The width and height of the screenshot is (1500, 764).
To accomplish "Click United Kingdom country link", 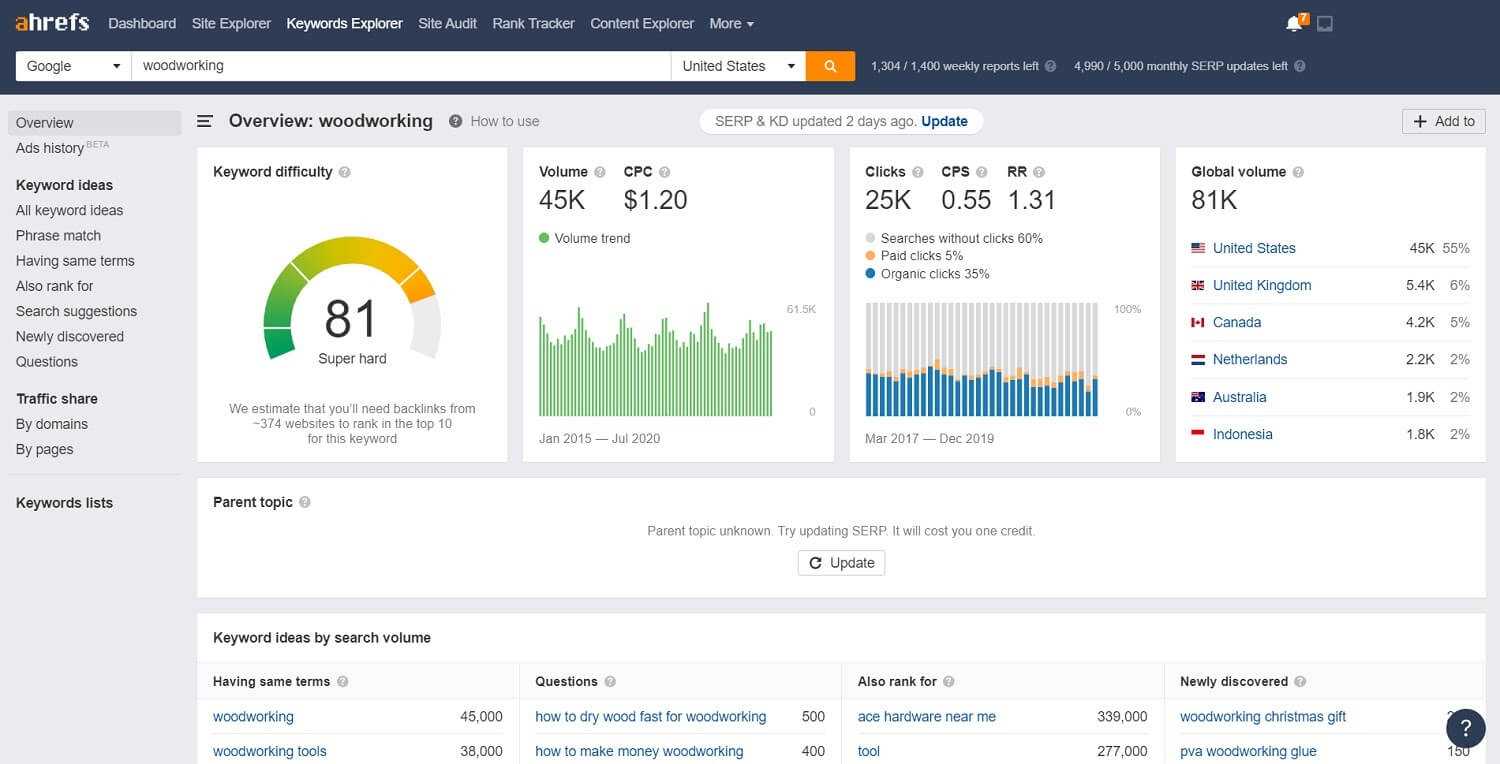I will [x=1262, y=285].
